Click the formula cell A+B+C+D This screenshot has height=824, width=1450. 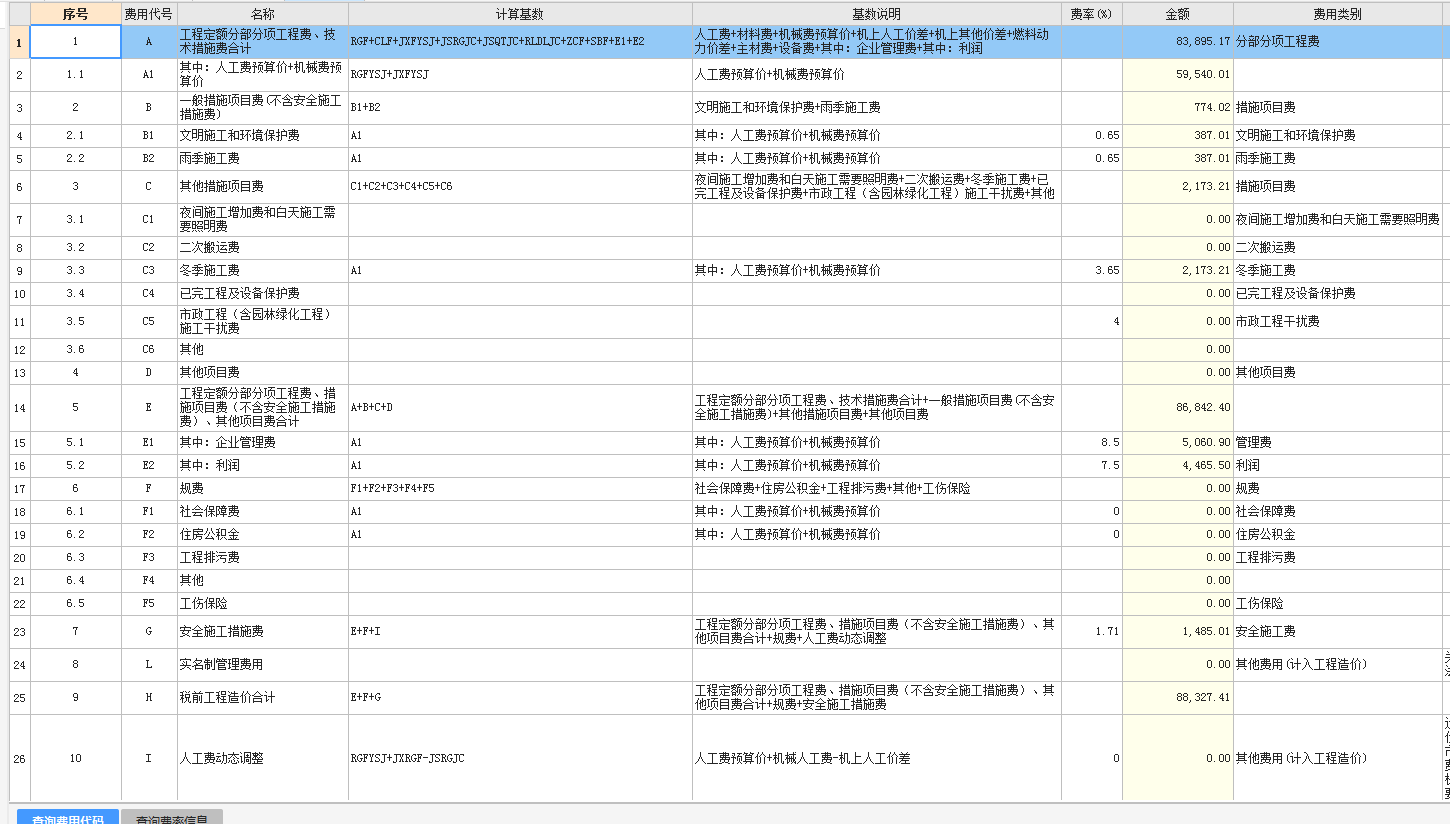point(520,408)
